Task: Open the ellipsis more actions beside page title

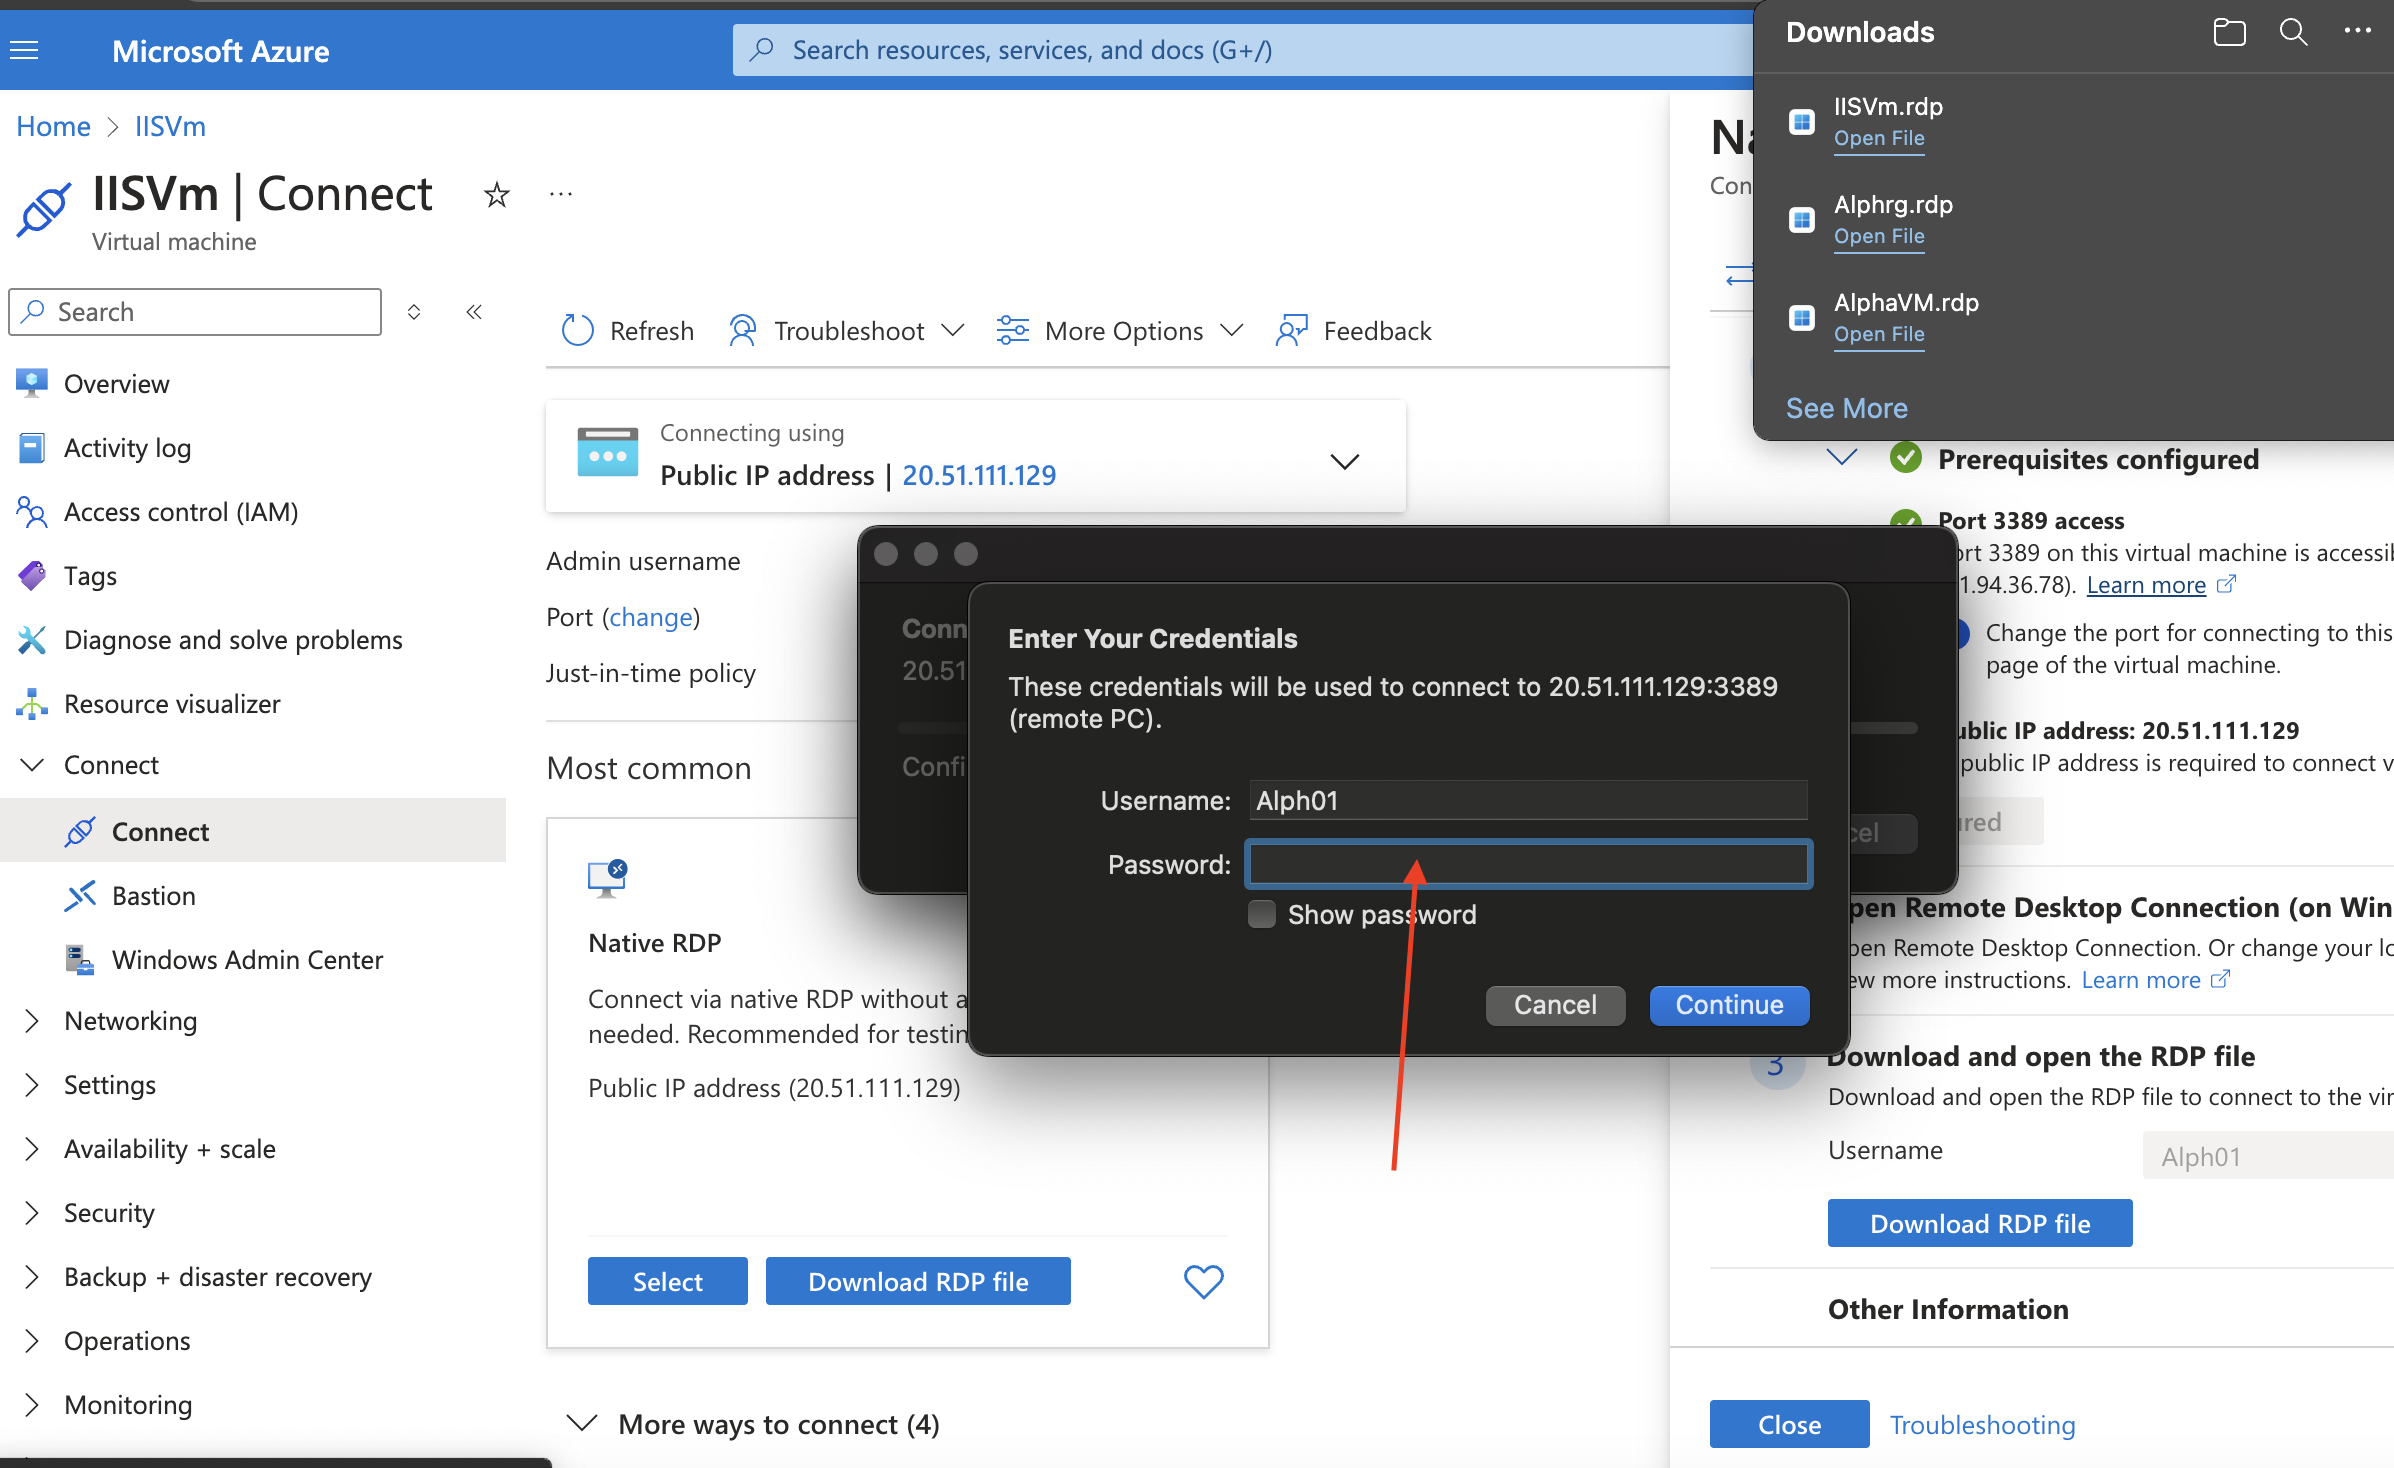Action: click(x=561, y=194)
